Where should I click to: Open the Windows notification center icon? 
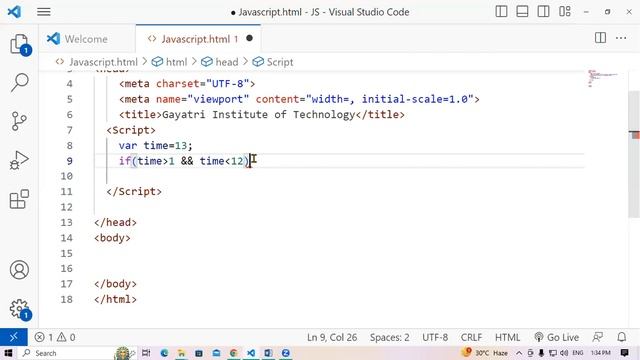624,353
